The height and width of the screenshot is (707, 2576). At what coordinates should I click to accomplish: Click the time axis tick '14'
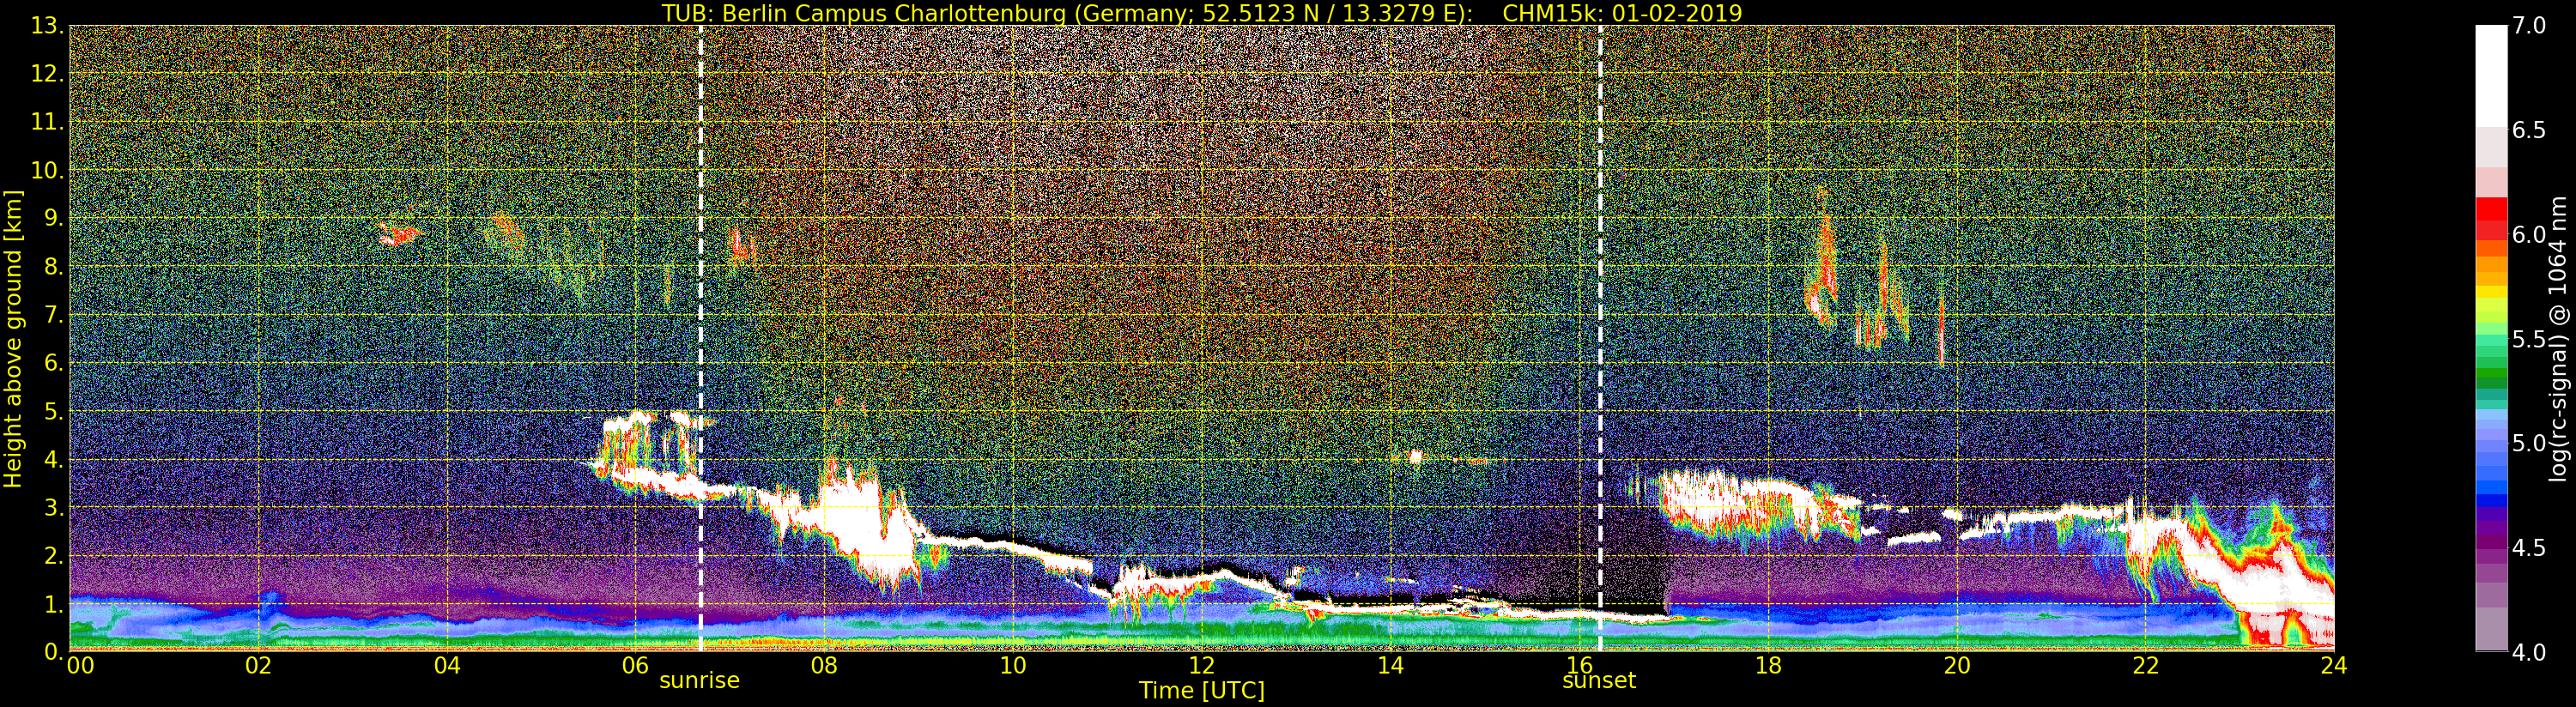point(1390,665)
